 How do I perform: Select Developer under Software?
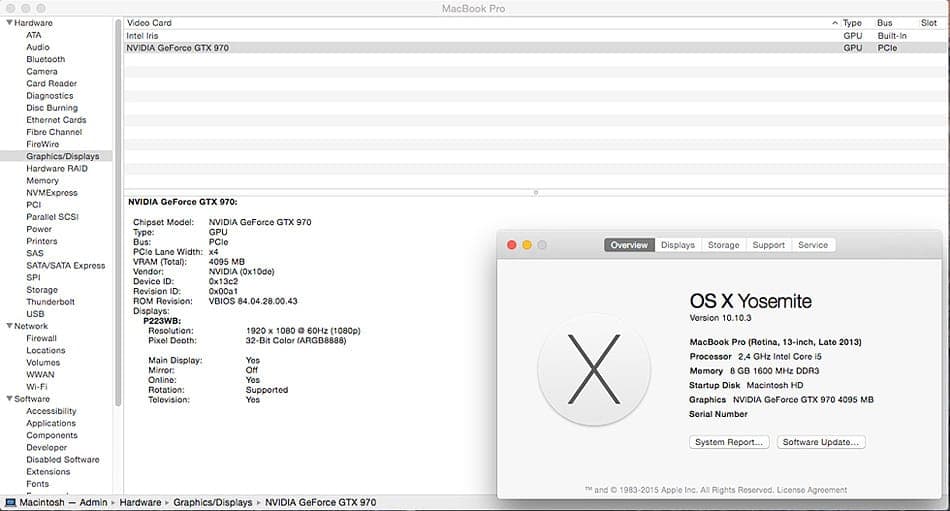click(47, 447)
